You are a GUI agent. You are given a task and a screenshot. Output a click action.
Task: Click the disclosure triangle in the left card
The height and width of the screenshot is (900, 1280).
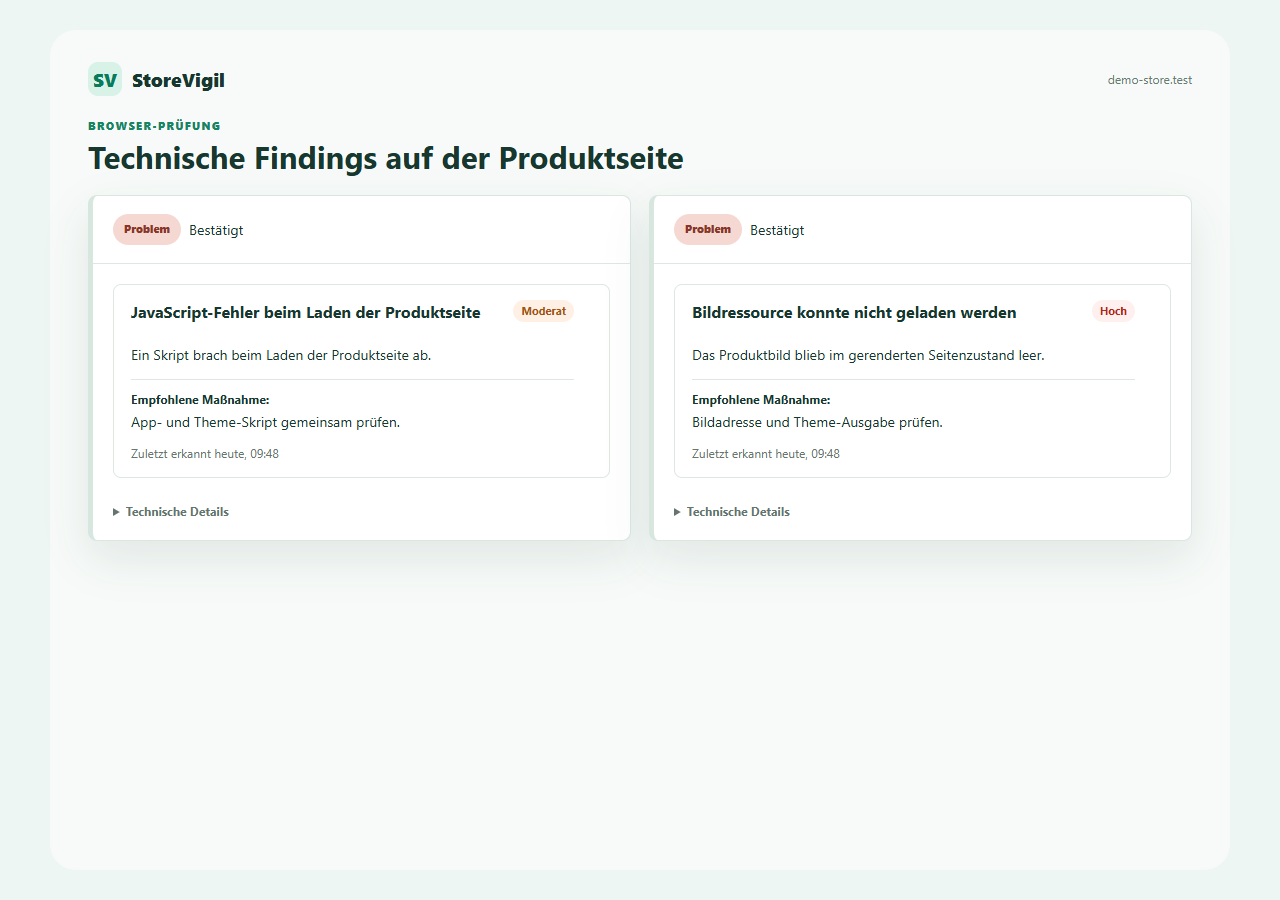(117, 512)
